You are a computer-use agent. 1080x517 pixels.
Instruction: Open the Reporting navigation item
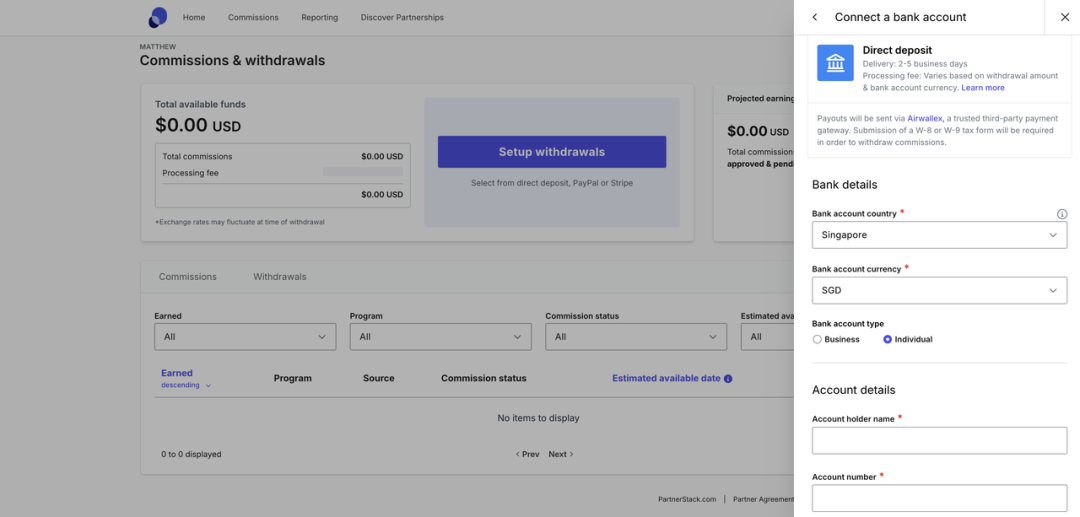click(320, 17)
